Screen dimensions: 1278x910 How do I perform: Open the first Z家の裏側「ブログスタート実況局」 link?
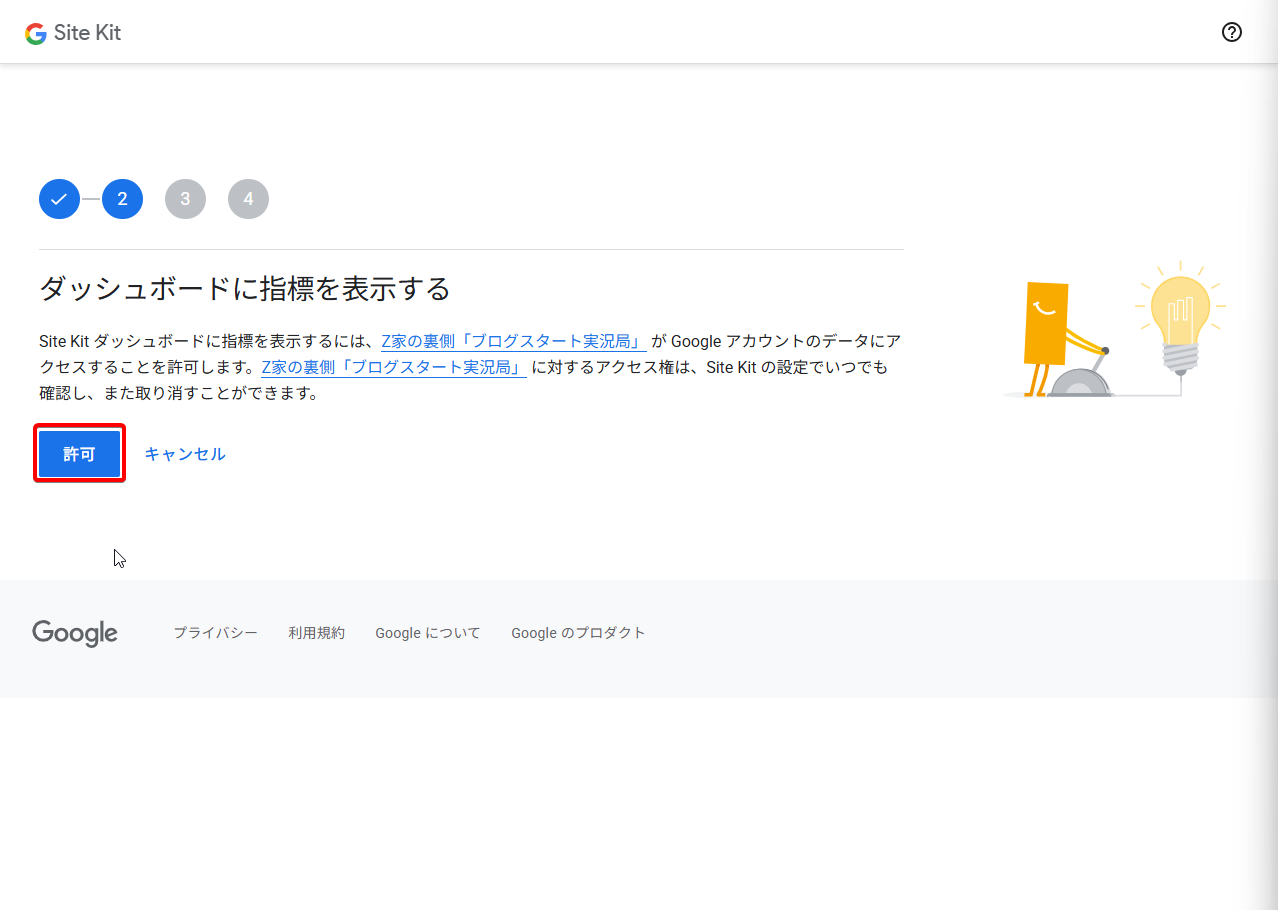514,341
